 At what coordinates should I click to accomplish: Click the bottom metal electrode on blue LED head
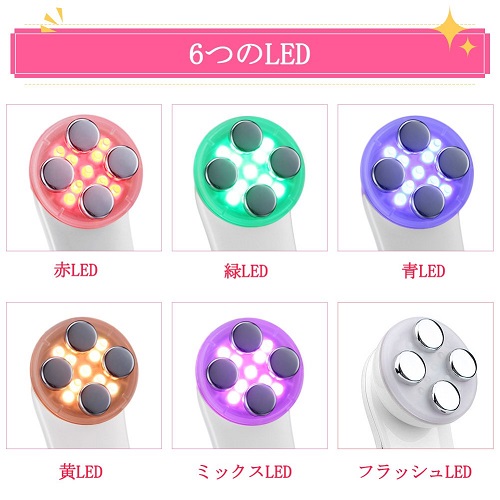430,201
